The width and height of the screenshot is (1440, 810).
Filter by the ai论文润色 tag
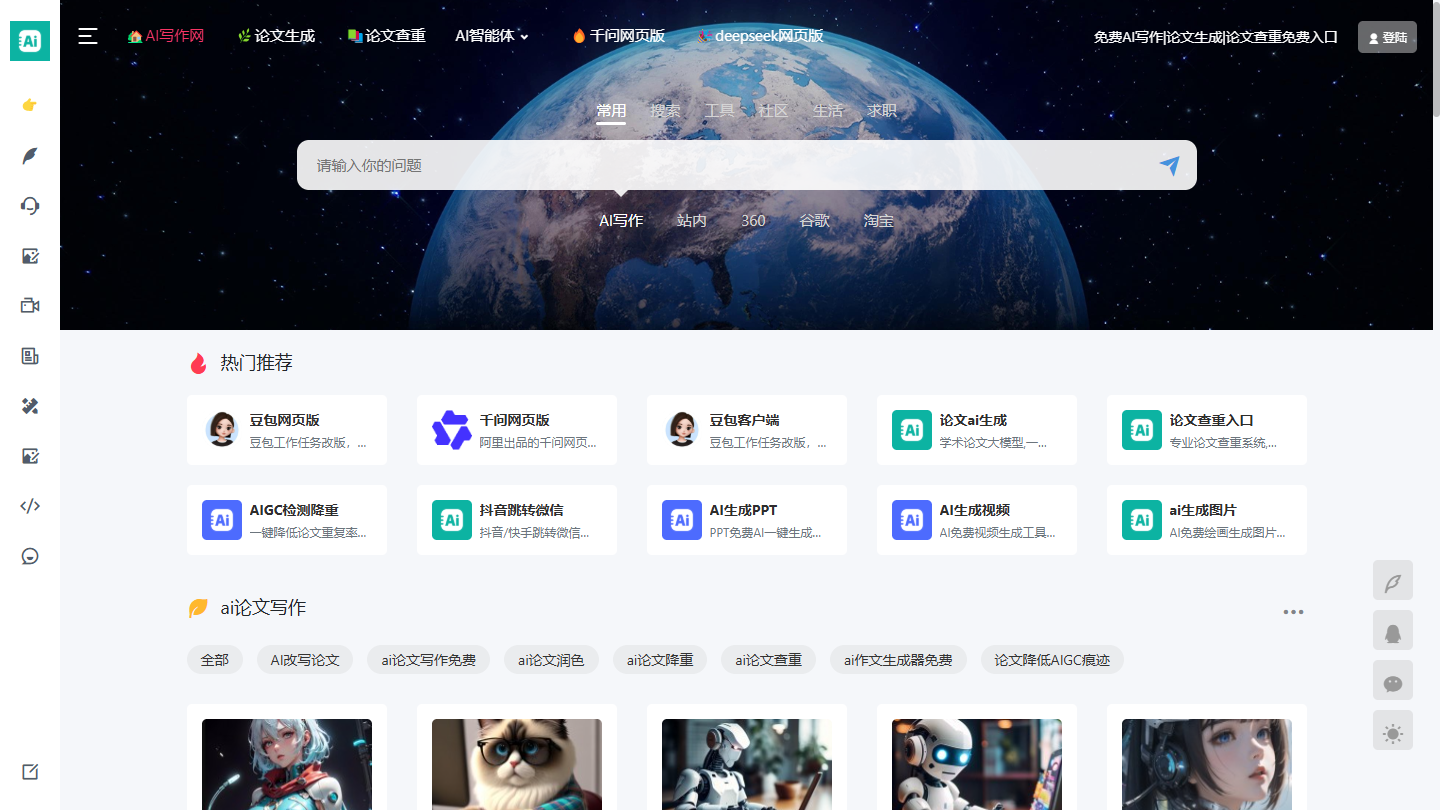click(x=551, y=660)
